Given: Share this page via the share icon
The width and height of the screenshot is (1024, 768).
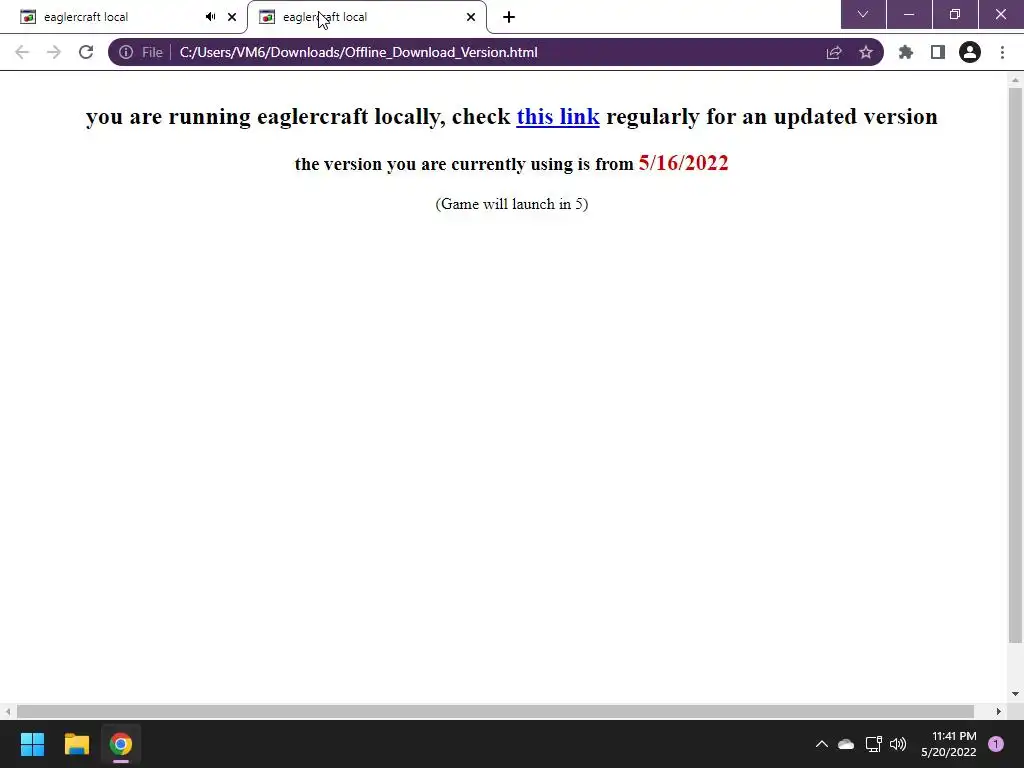Looking at the screenshot, I should (834, 52).
